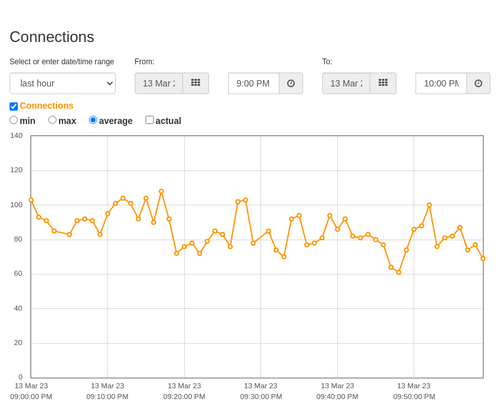Expand the last hour range dropdown
The width and height of the screenshot is (500, 403).
[63, 83]
